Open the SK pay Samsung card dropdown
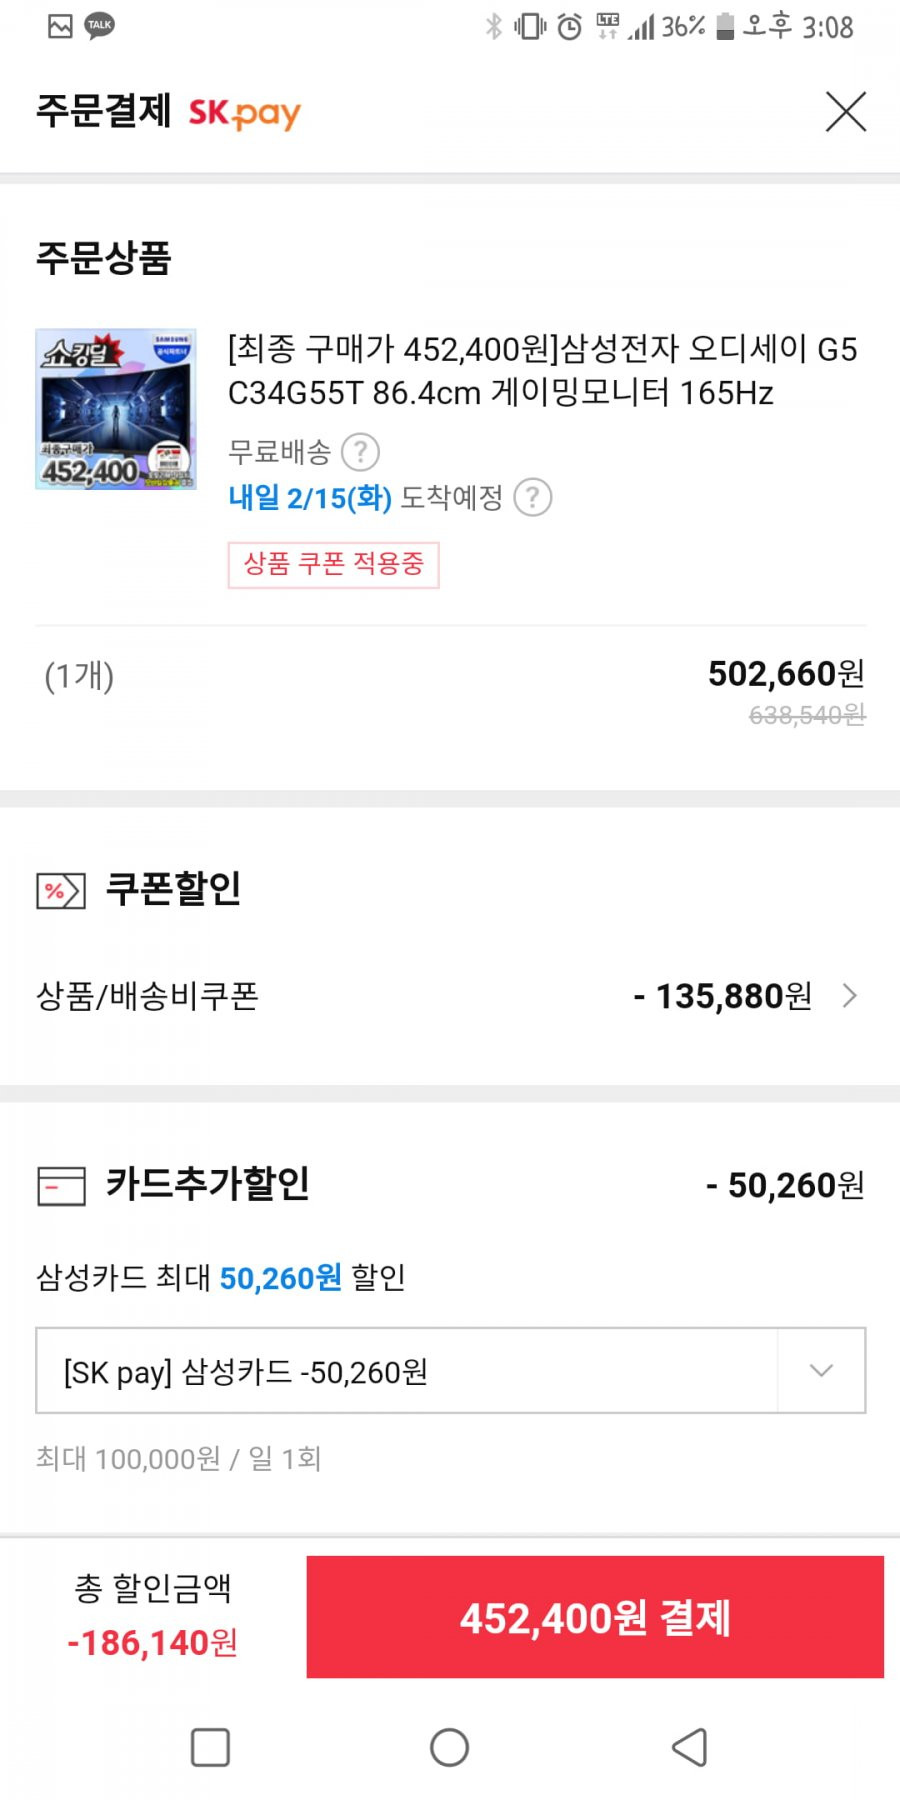Screen dimensions: 900x1800 pos(450,1371)
